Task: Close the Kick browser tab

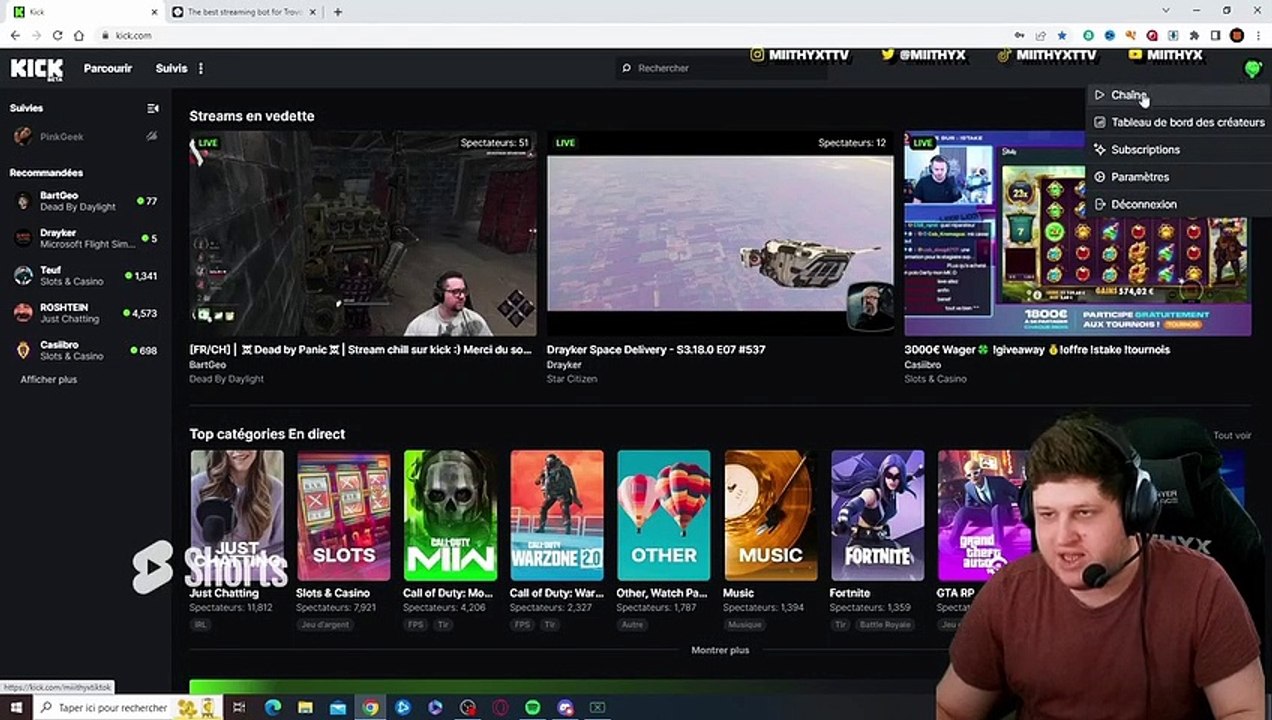Action: click(154, 12)
